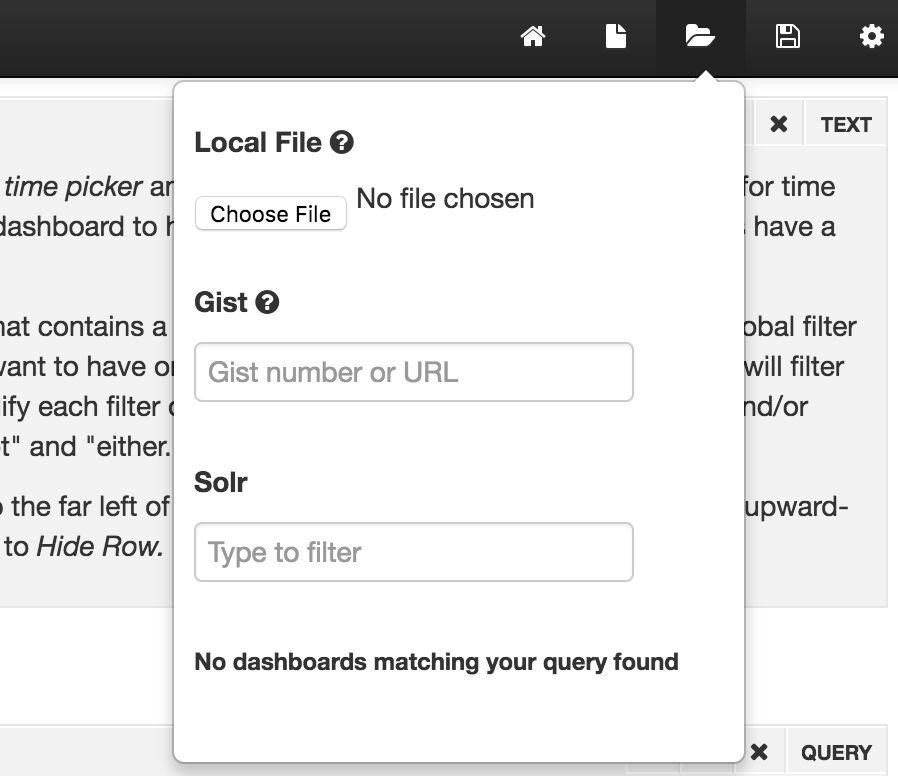Go to the Home dashboard icon

[x=533, y=37]
